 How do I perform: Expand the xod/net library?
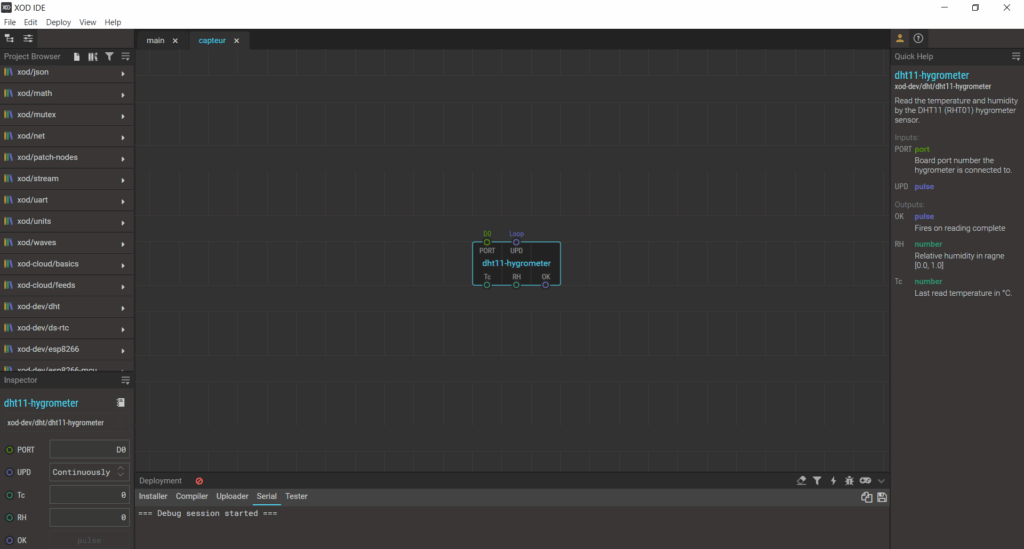123,137
